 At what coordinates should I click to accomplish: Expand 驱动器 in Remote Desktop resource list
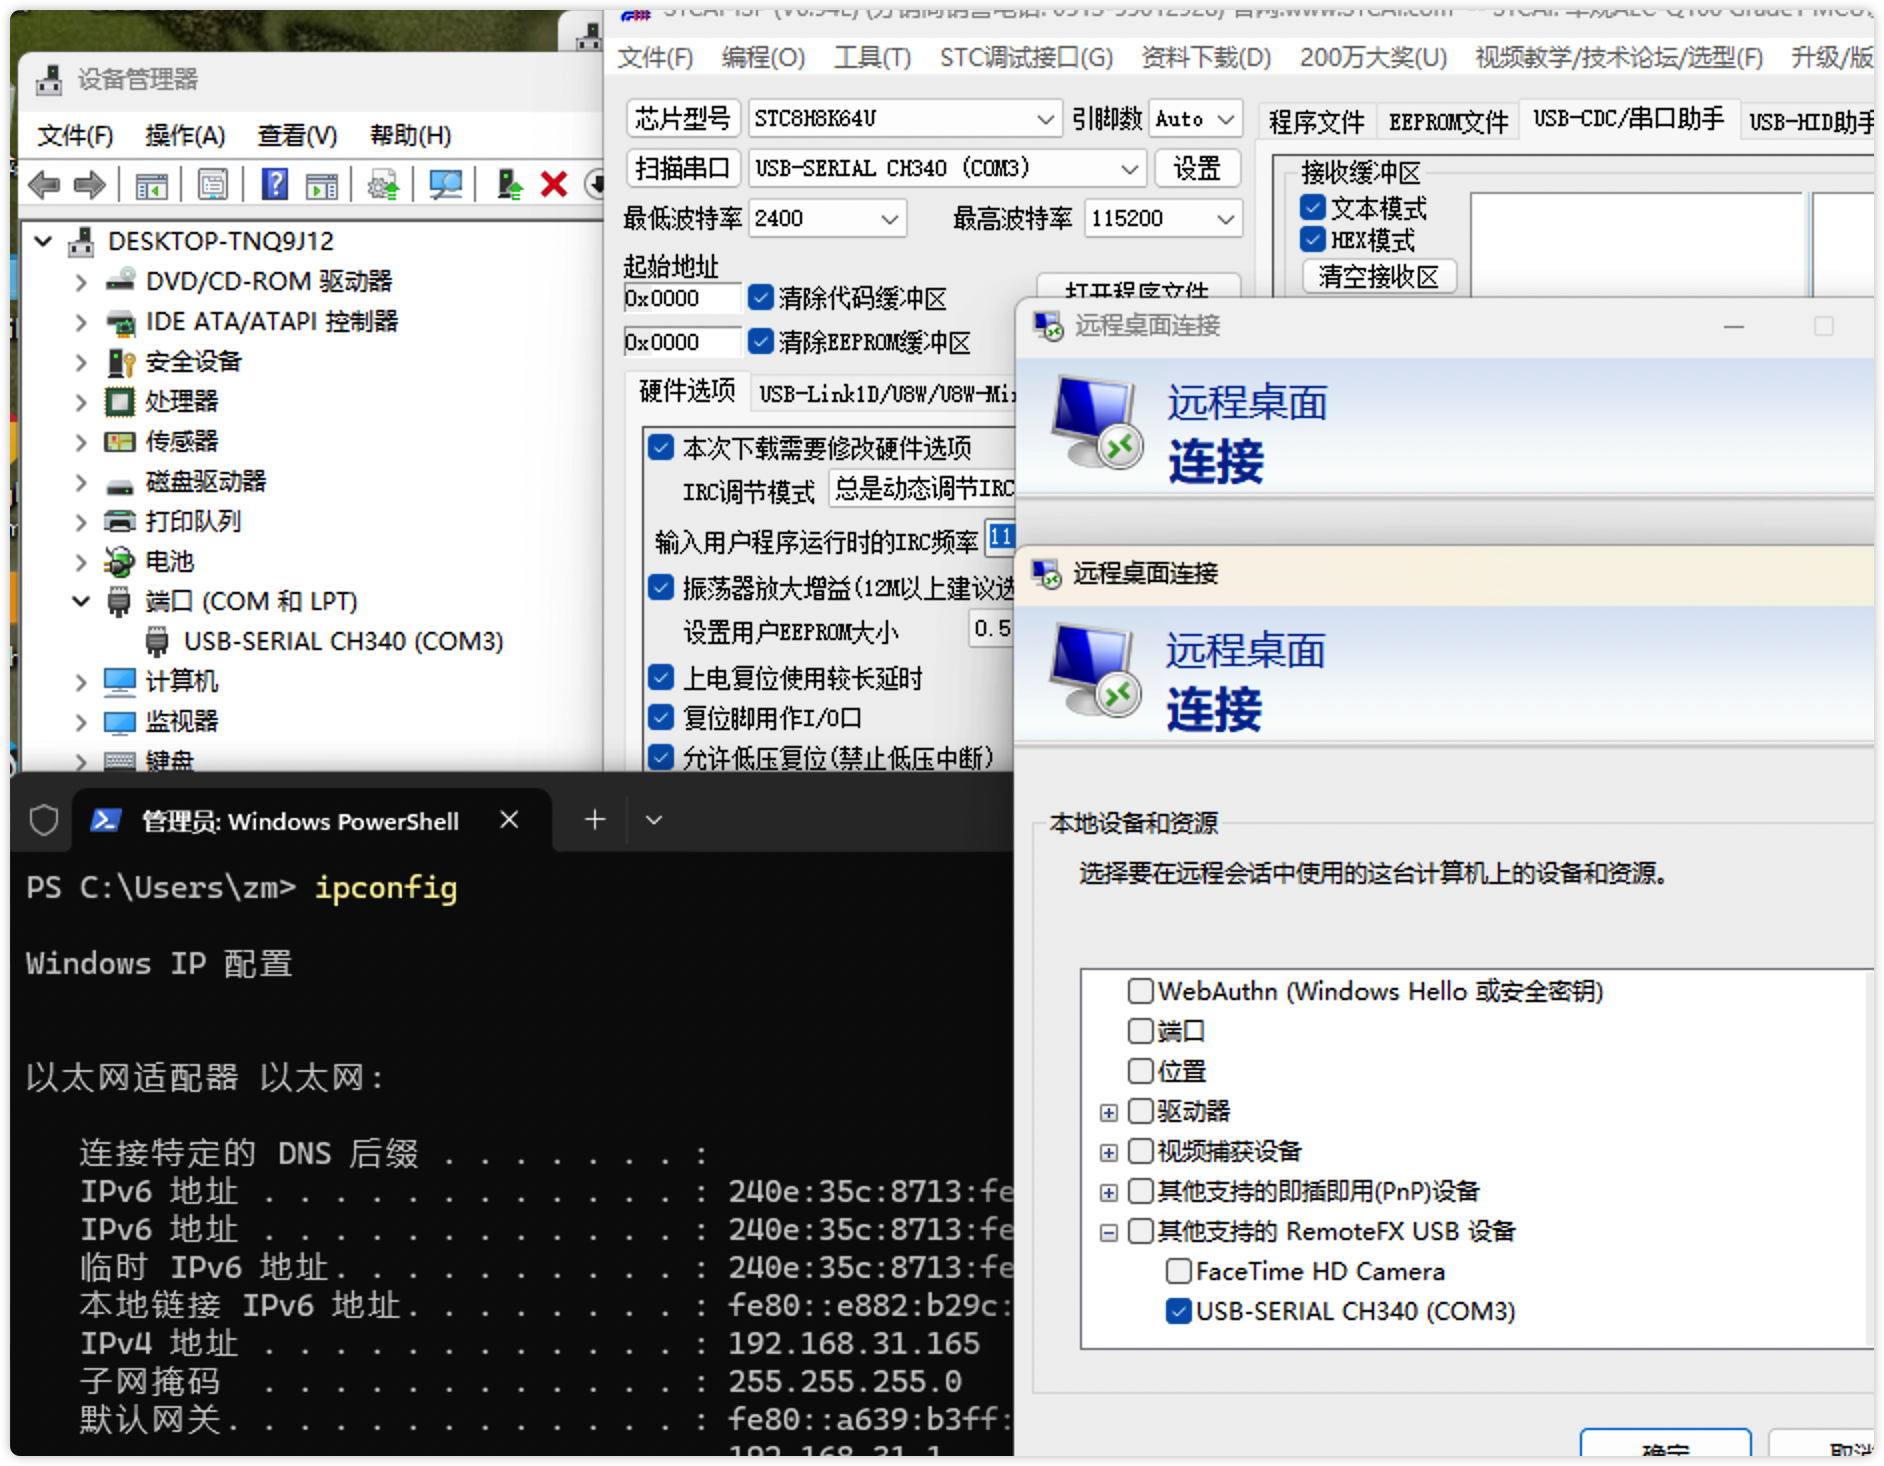(1108, 1112)
